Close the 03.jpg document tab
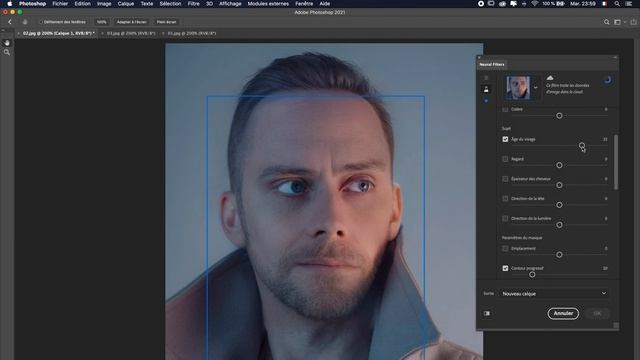 coord(102,33)
